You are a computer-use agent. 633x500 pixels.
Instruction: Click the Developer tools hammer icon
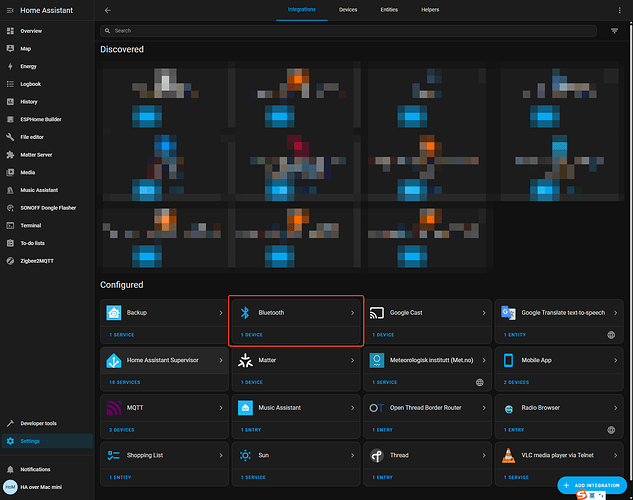coord(10,423)
